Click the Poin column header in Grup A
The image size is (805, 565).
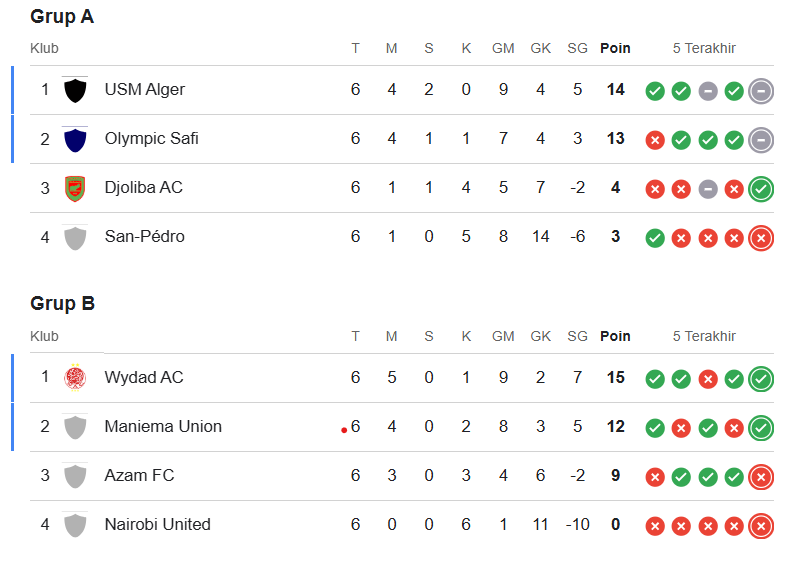(x=615, y=48)
